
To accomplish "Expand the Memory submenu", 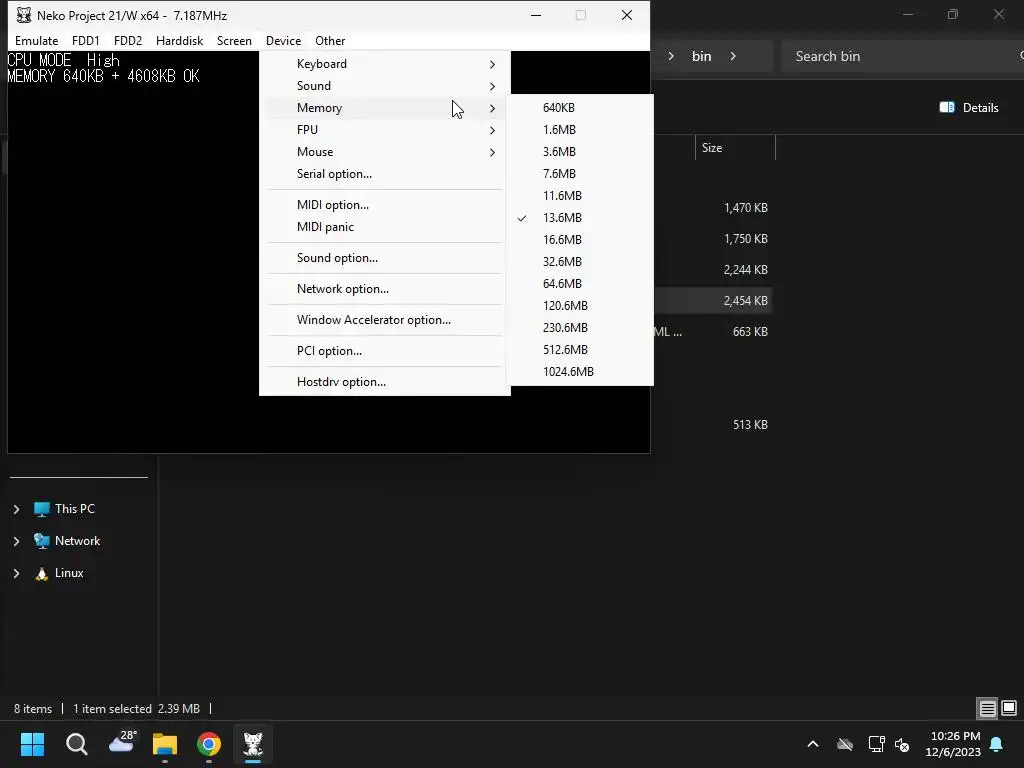I will [x=385, y=108].
